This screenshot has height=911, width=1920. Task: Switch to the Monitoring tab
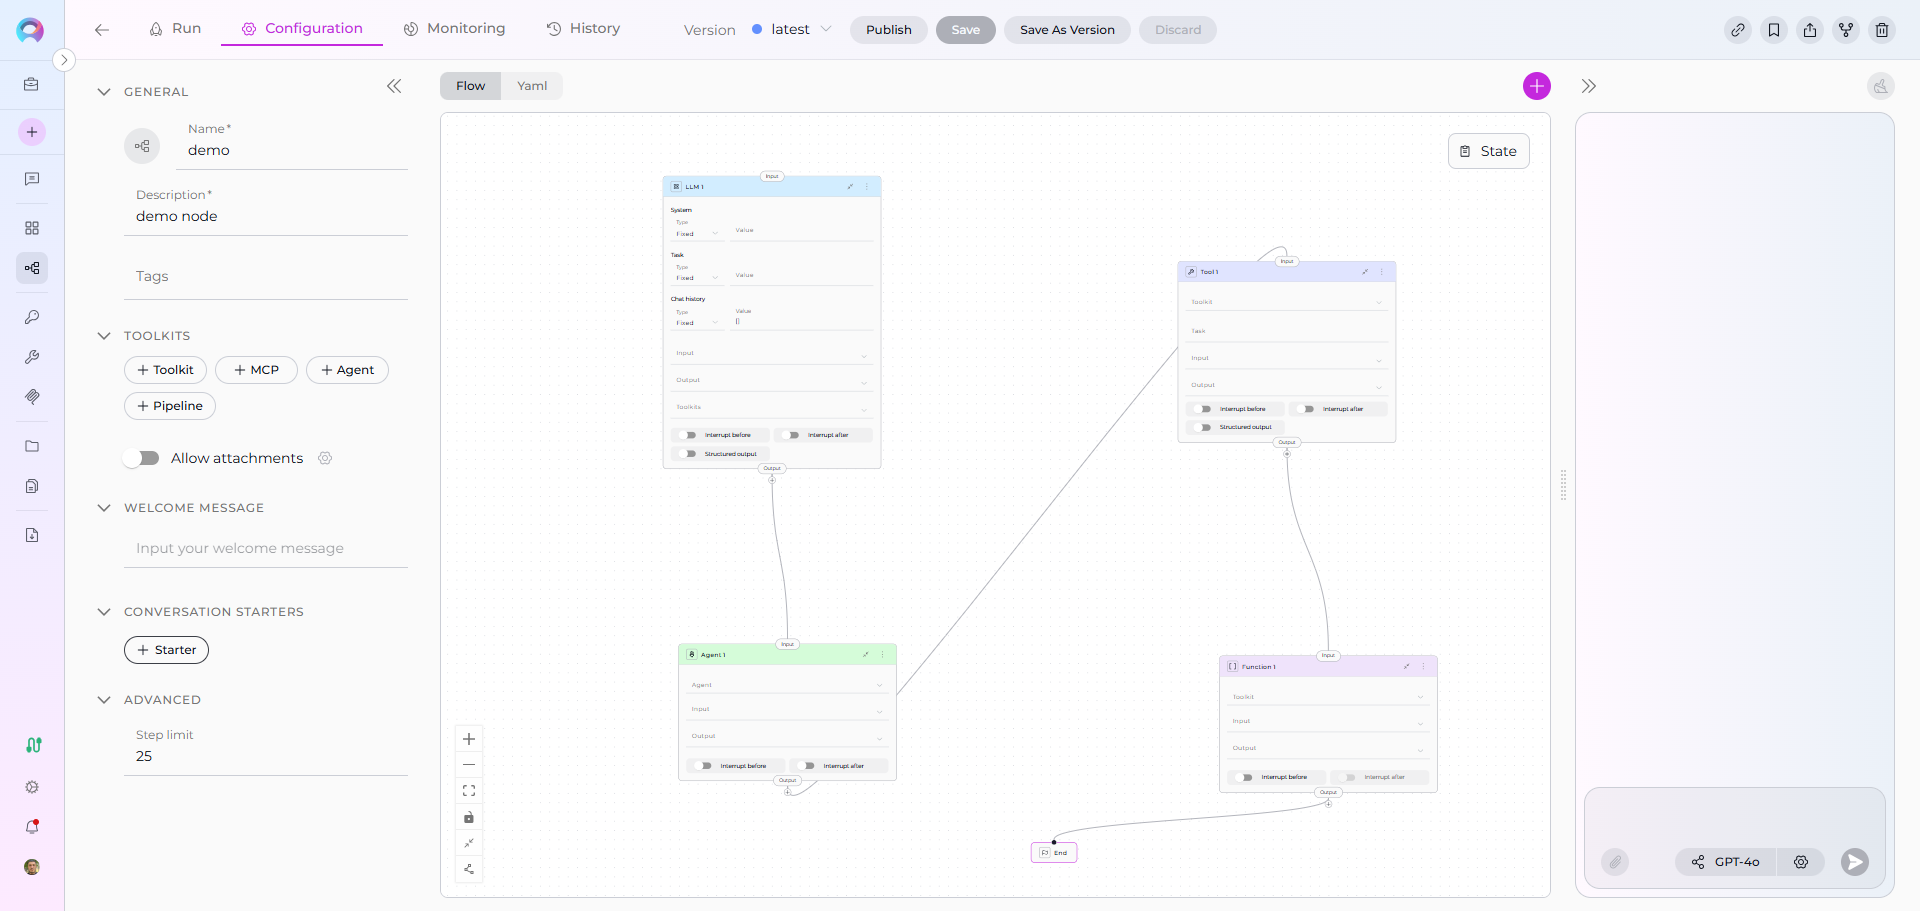pos(454,29)
